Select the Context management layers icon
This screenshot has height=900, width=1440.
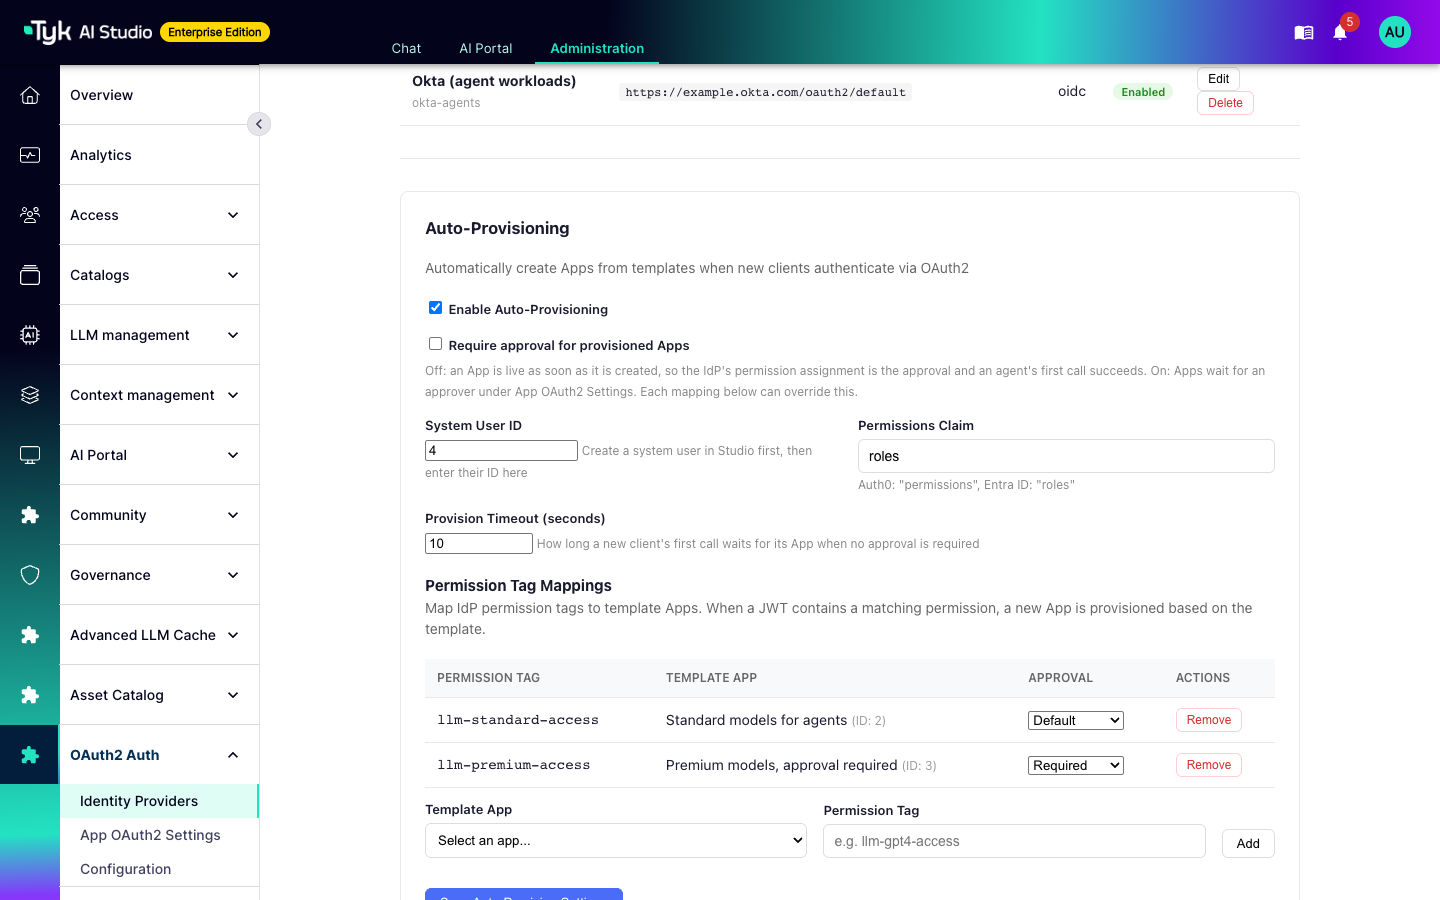30,395
